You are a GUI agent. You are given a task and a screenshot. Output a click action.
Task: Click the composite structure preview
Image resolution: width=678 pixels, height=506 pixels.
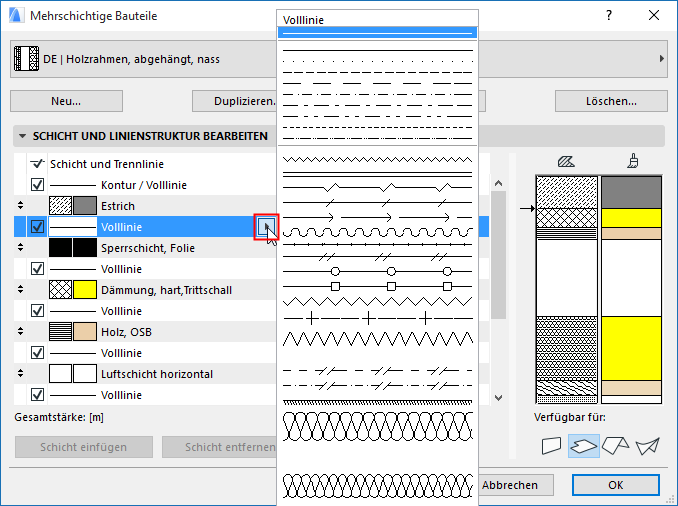click(599, 289)
